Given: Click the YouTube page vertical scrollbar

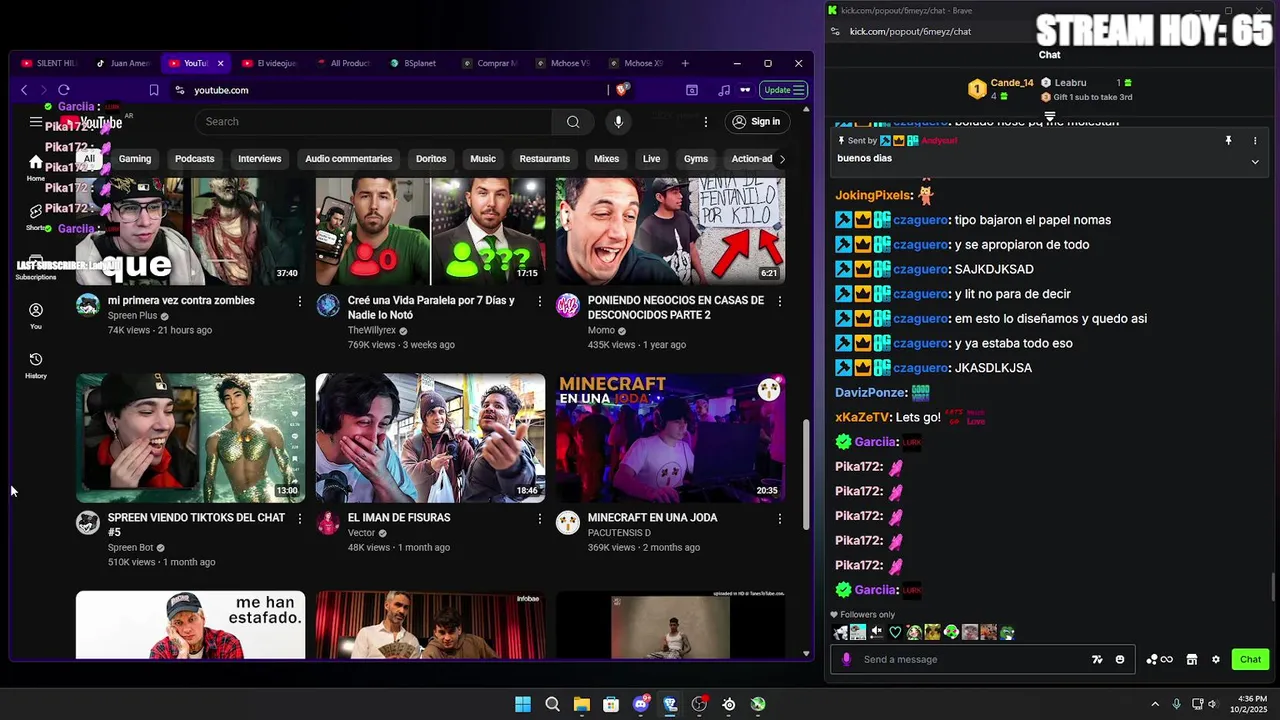Looking at the screenshot, I should click(806, 474).
